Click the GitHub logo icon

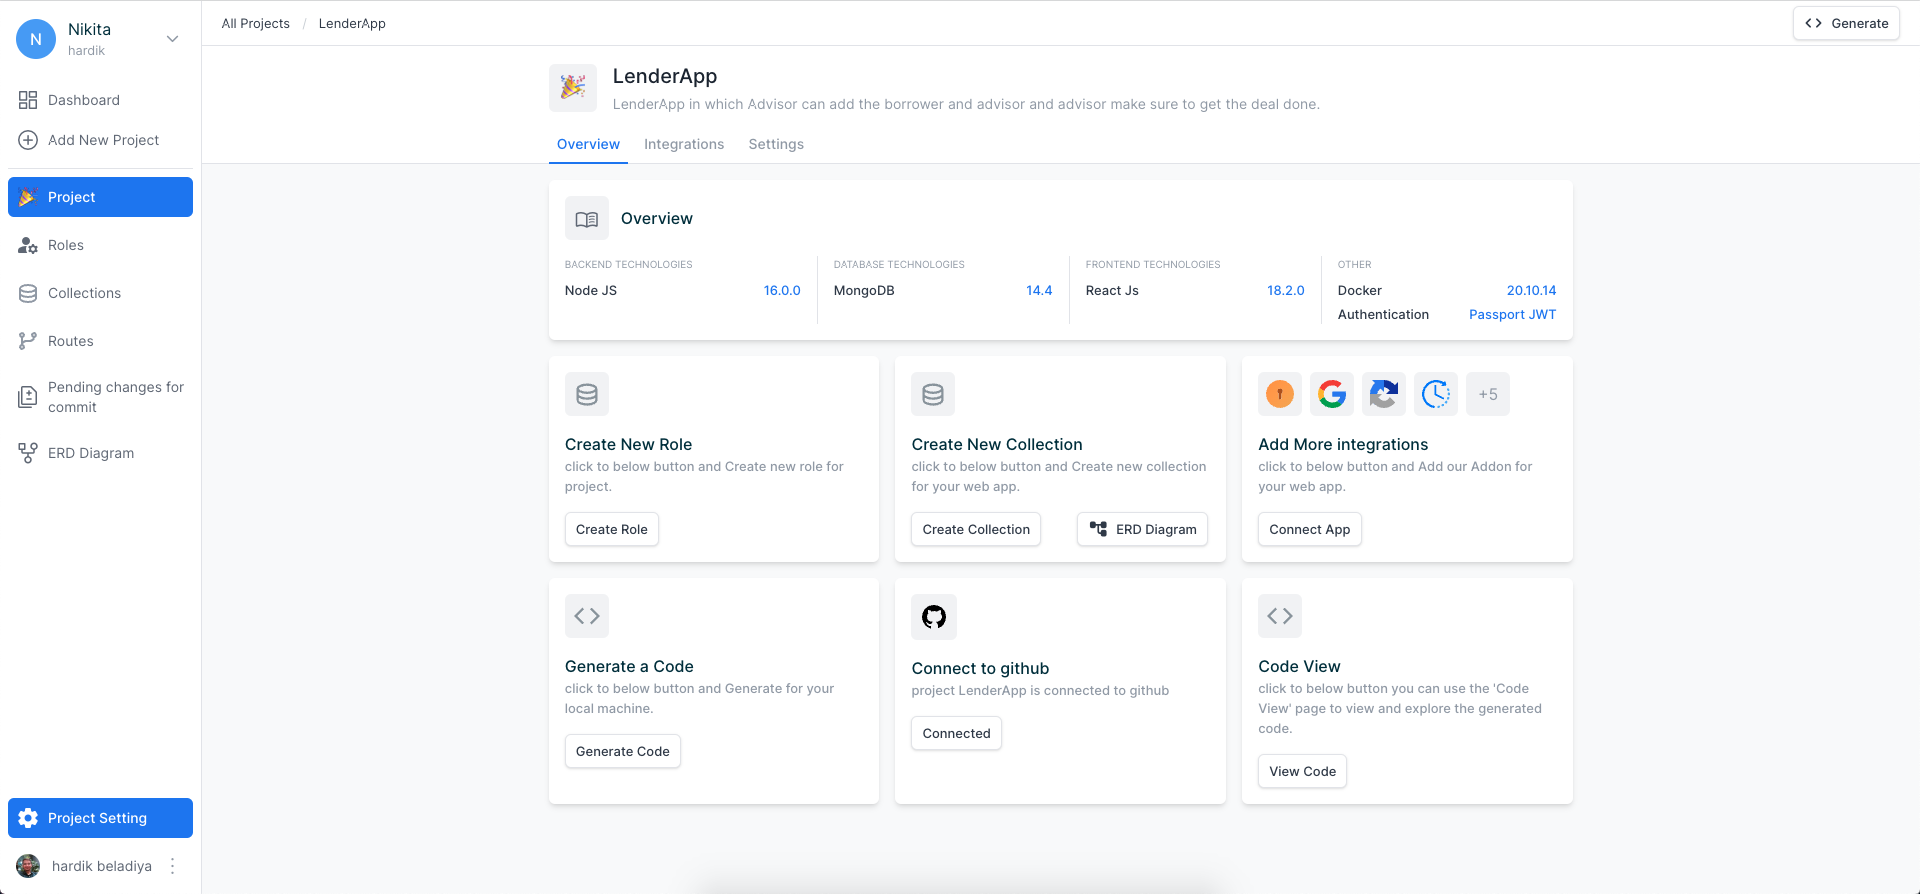click(x=934, y=617)
